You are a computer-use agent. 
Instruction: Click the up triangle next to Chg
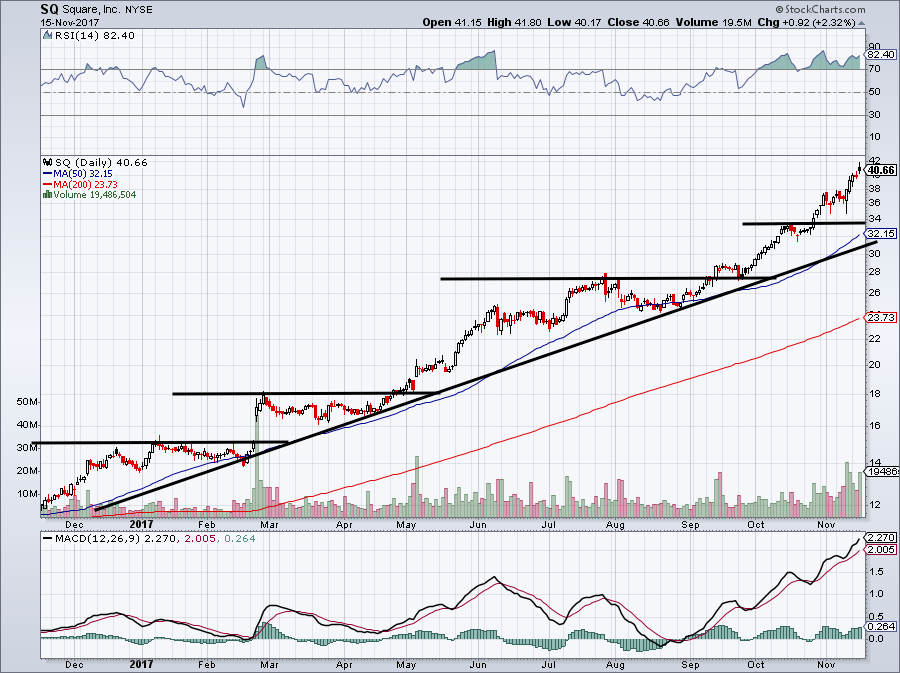tap(861, 24)
